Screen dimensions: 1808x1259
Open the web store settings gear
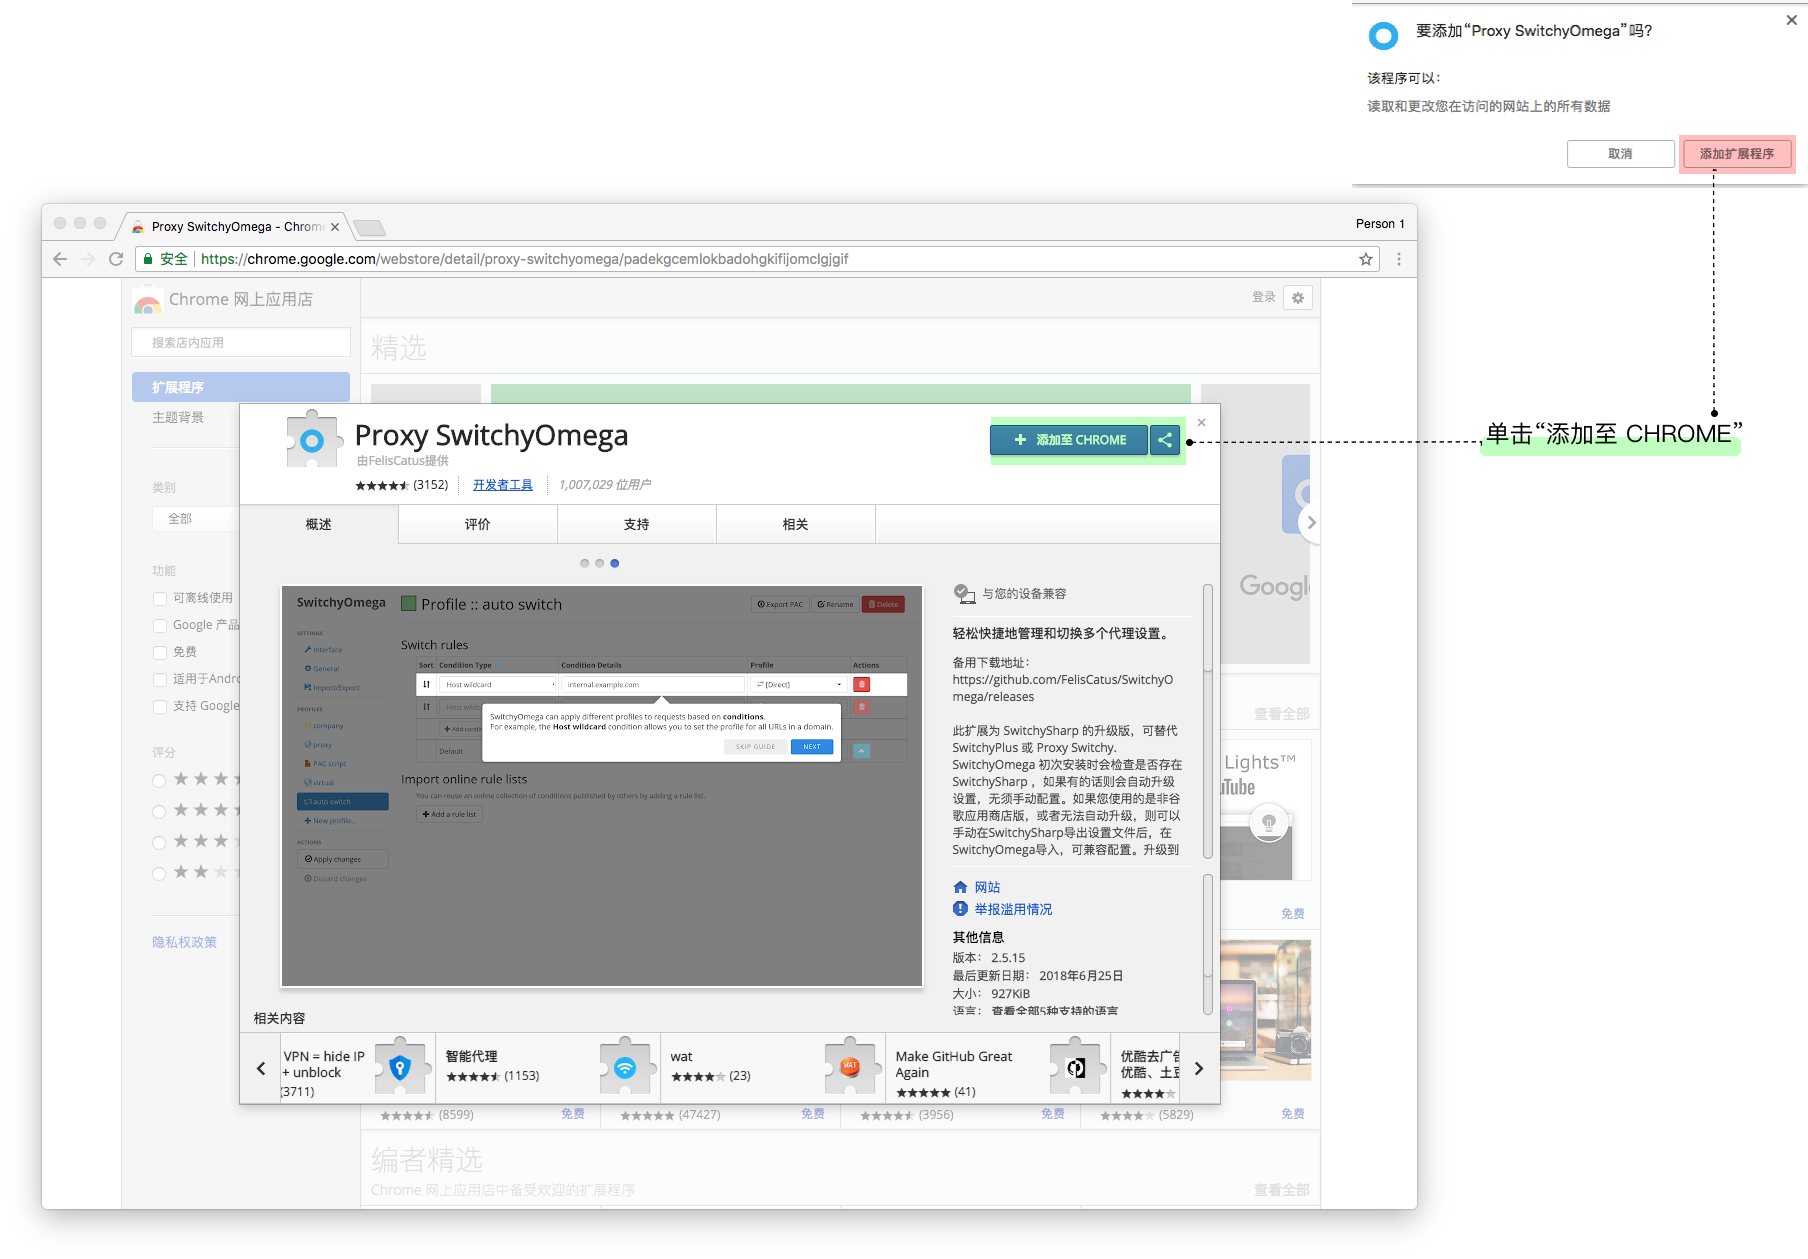(1298, 298)
